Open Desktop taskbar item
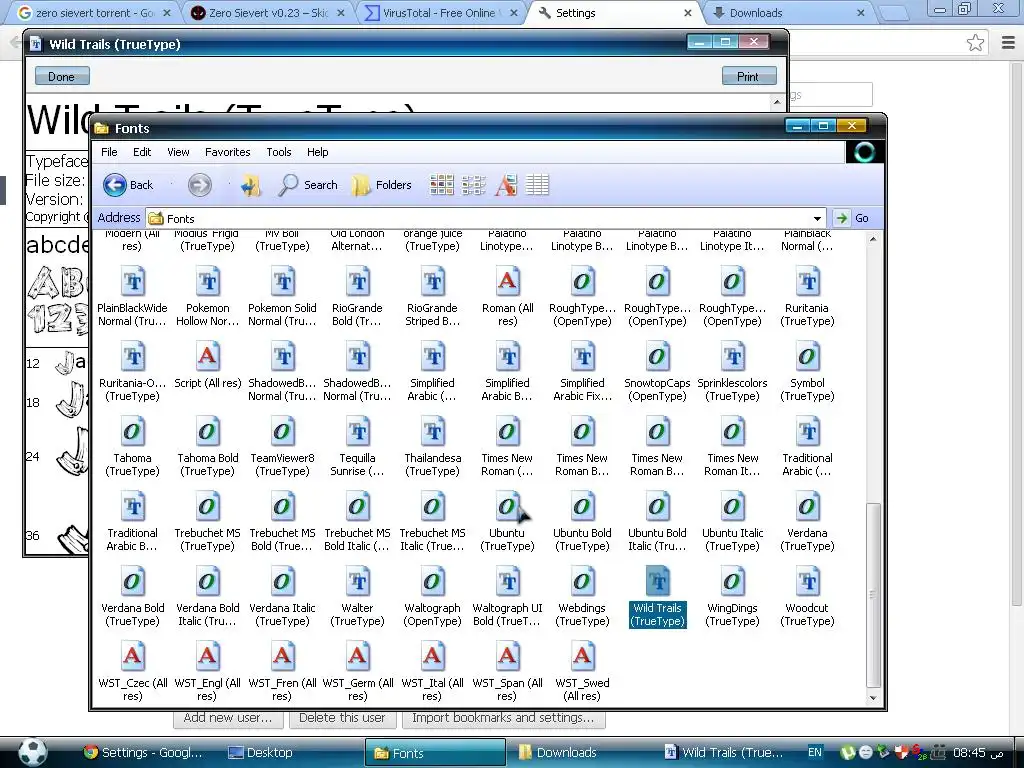Image resolution: width=1024 pixels, height=768 pixels. coord(260,752)
